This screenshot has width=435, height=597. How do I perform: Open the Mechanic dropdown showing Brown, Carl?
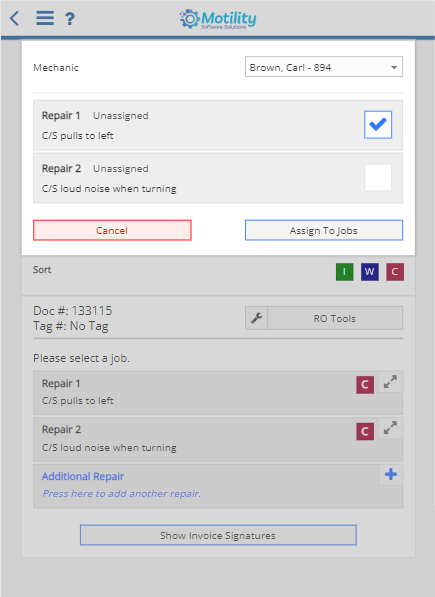[324, 67]
